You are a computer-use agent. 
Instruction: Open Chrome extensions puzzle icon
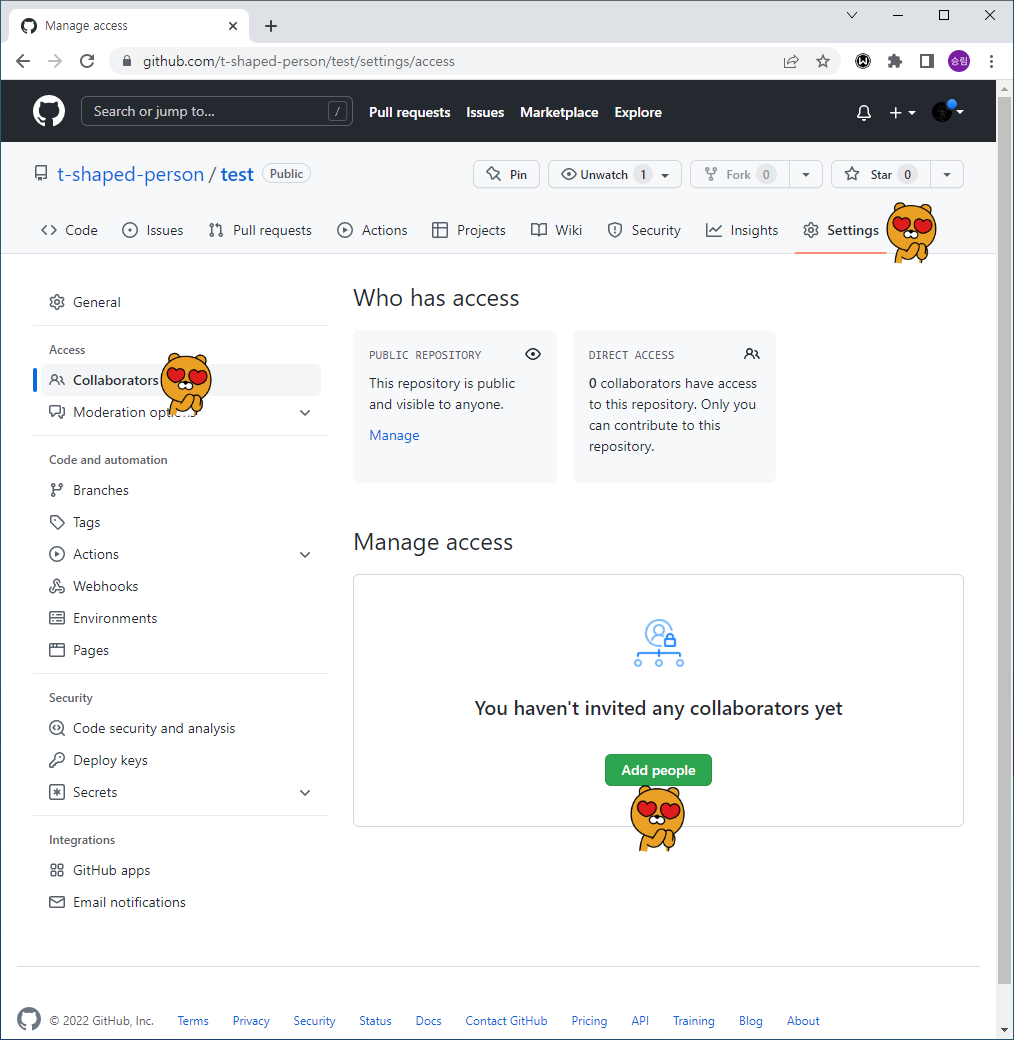pos(895,61)
